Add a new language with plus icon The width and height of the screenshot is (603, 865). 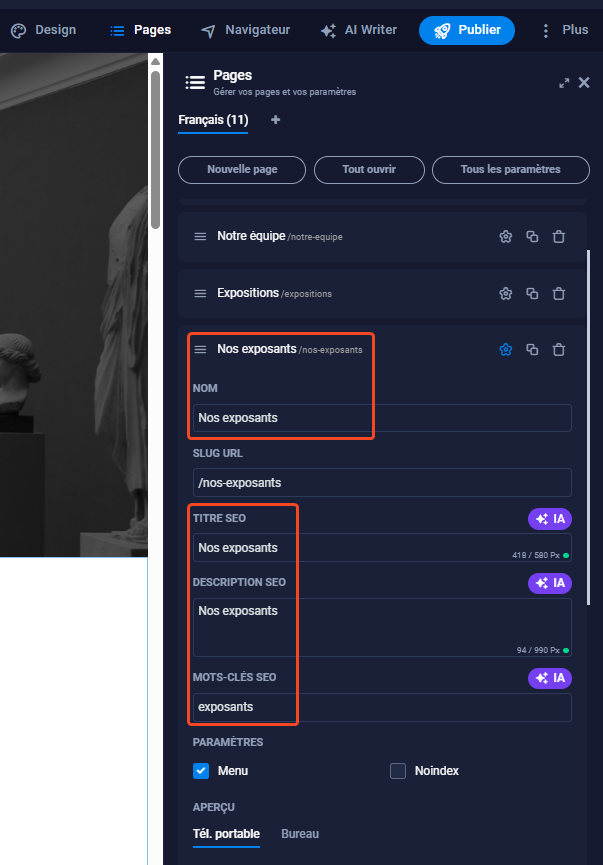pyautogui.click(x=275, y=120)
